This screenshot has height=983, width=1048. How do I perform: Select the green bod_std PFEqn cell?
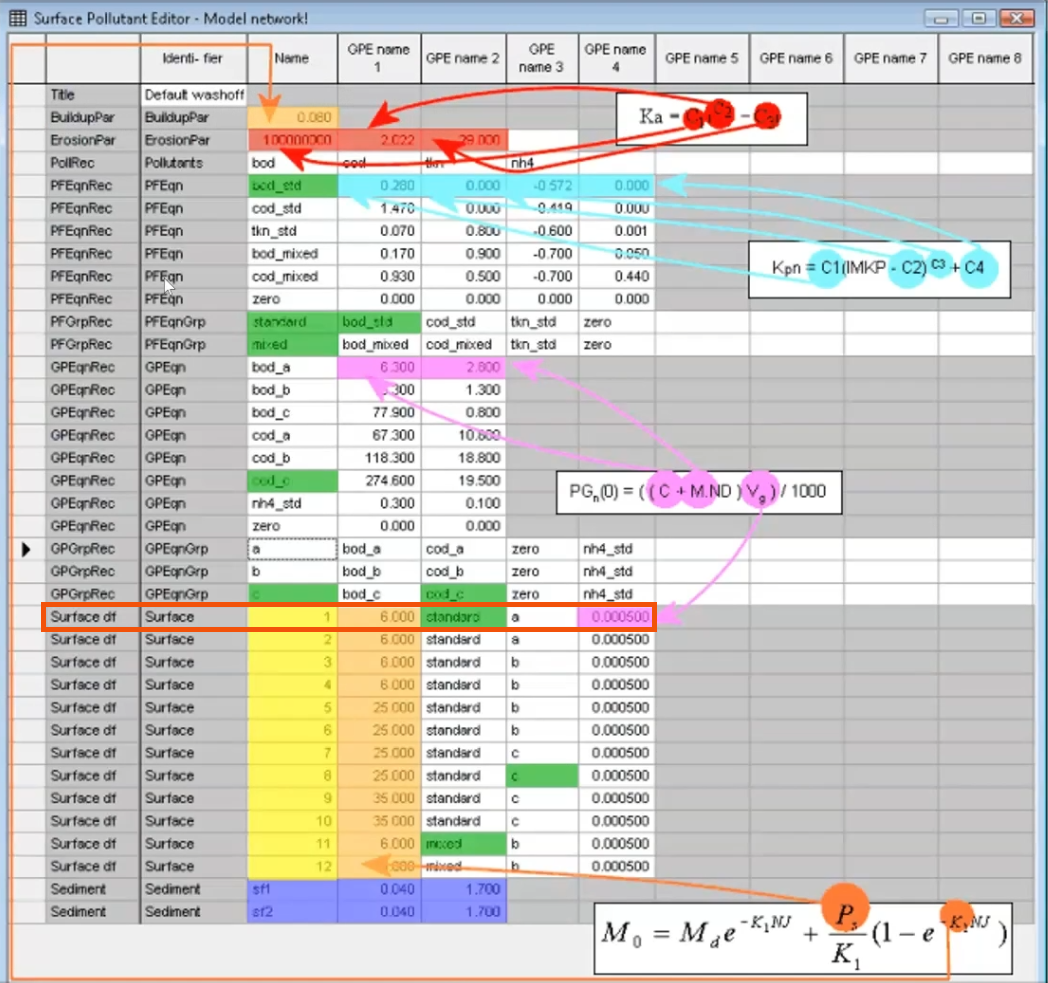tap(292, 185)
